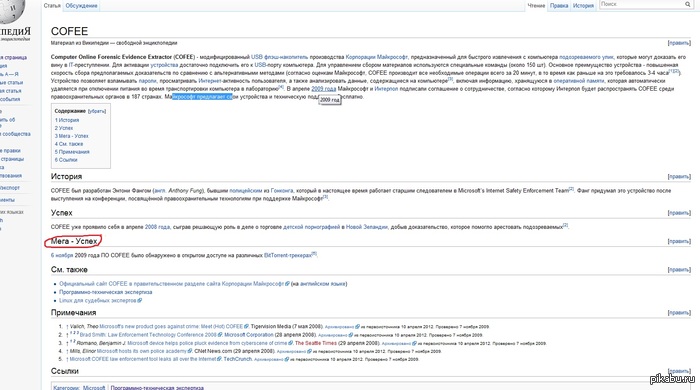Follow the 'оперативной памяти' link

tap(579, 81)
